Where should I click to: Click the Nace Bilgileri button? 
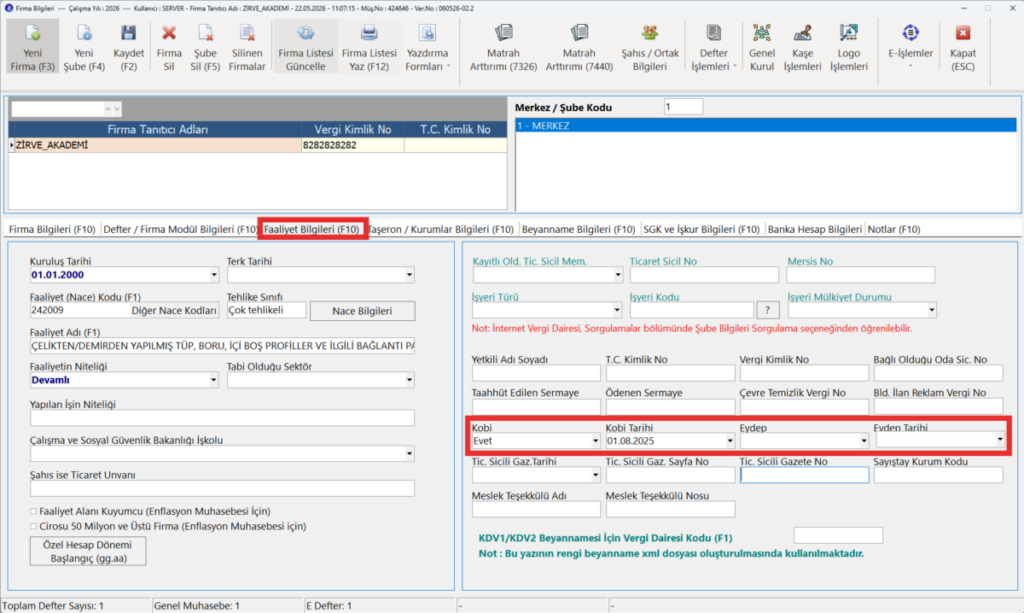362,311
